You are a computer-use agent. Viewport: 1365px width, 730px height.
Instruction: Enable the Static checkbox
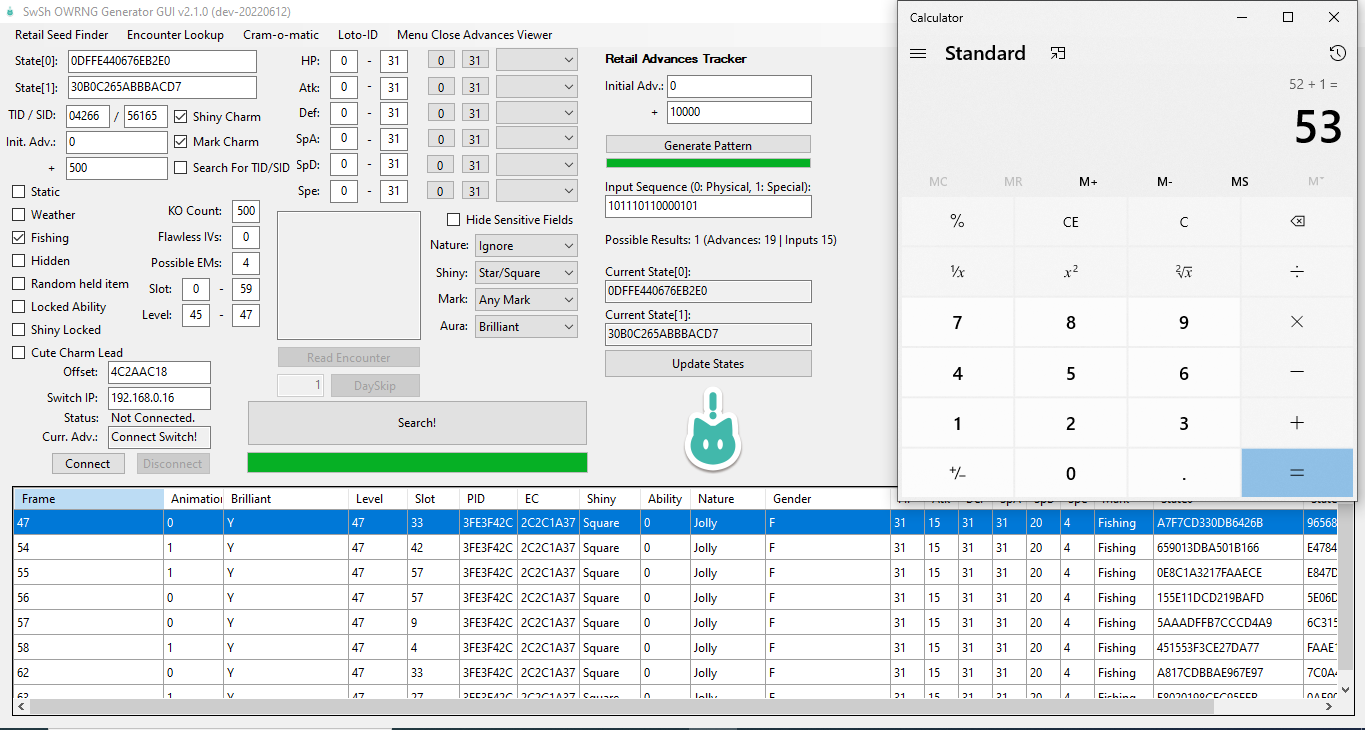[x=19, y=192]
